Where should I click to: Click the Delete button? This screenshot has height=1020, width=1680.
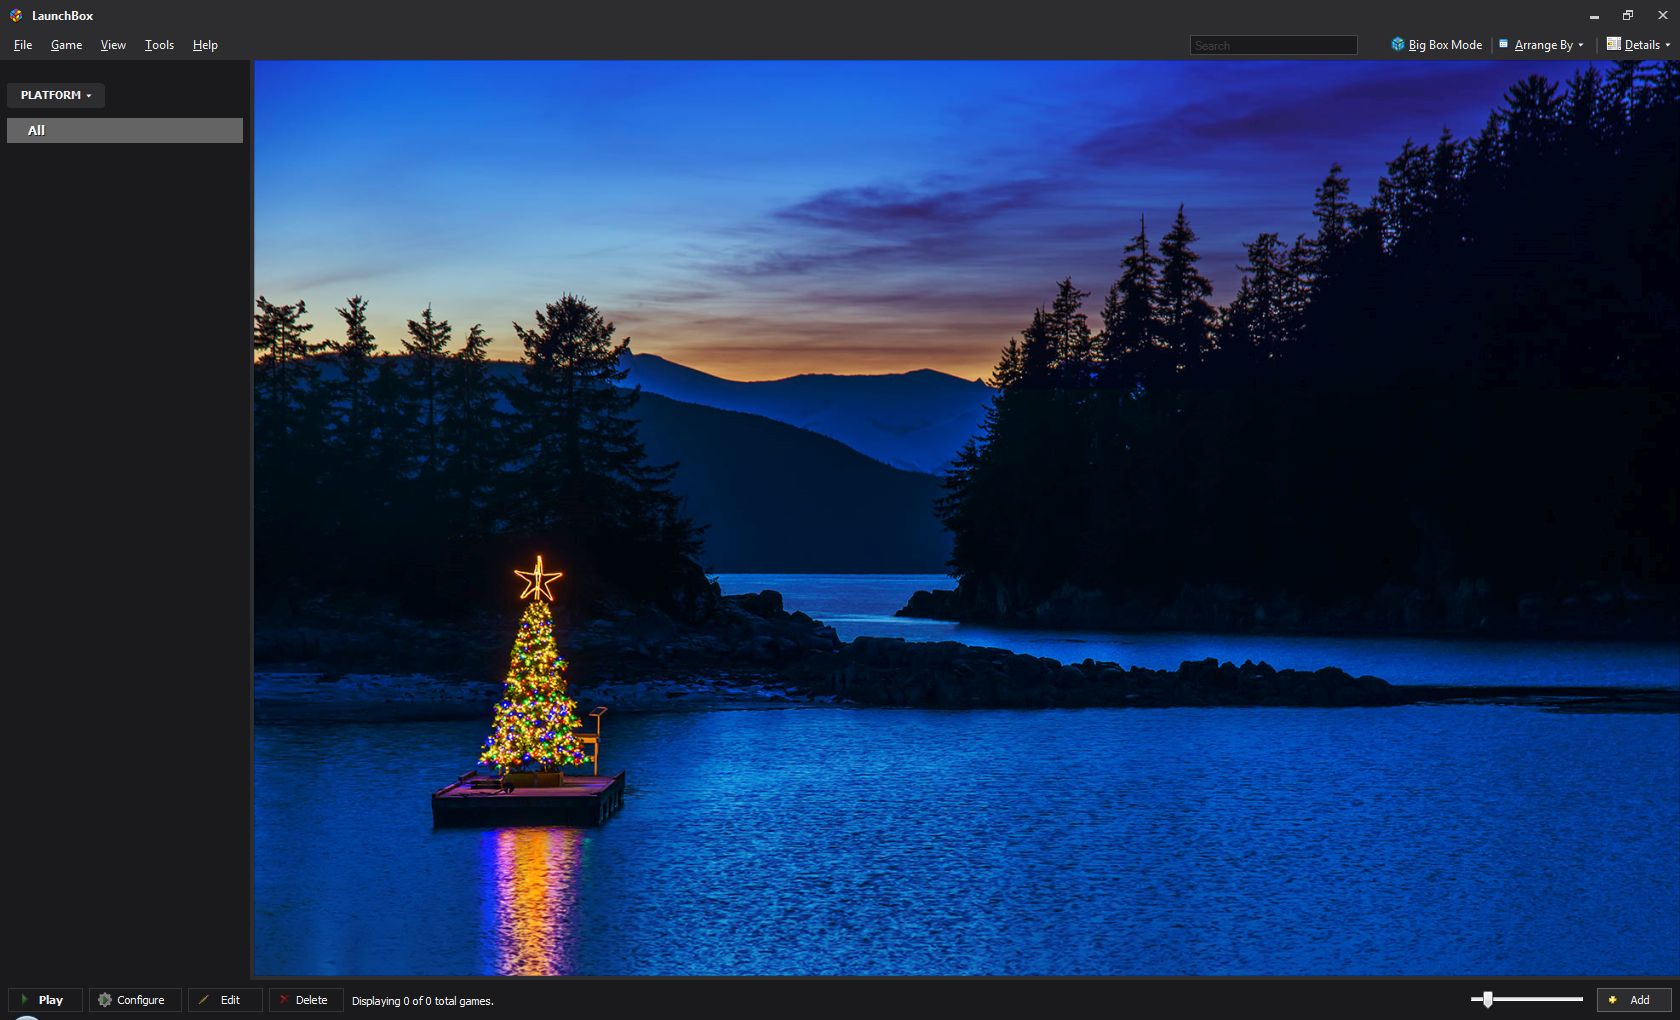[x=306, y=1000]
